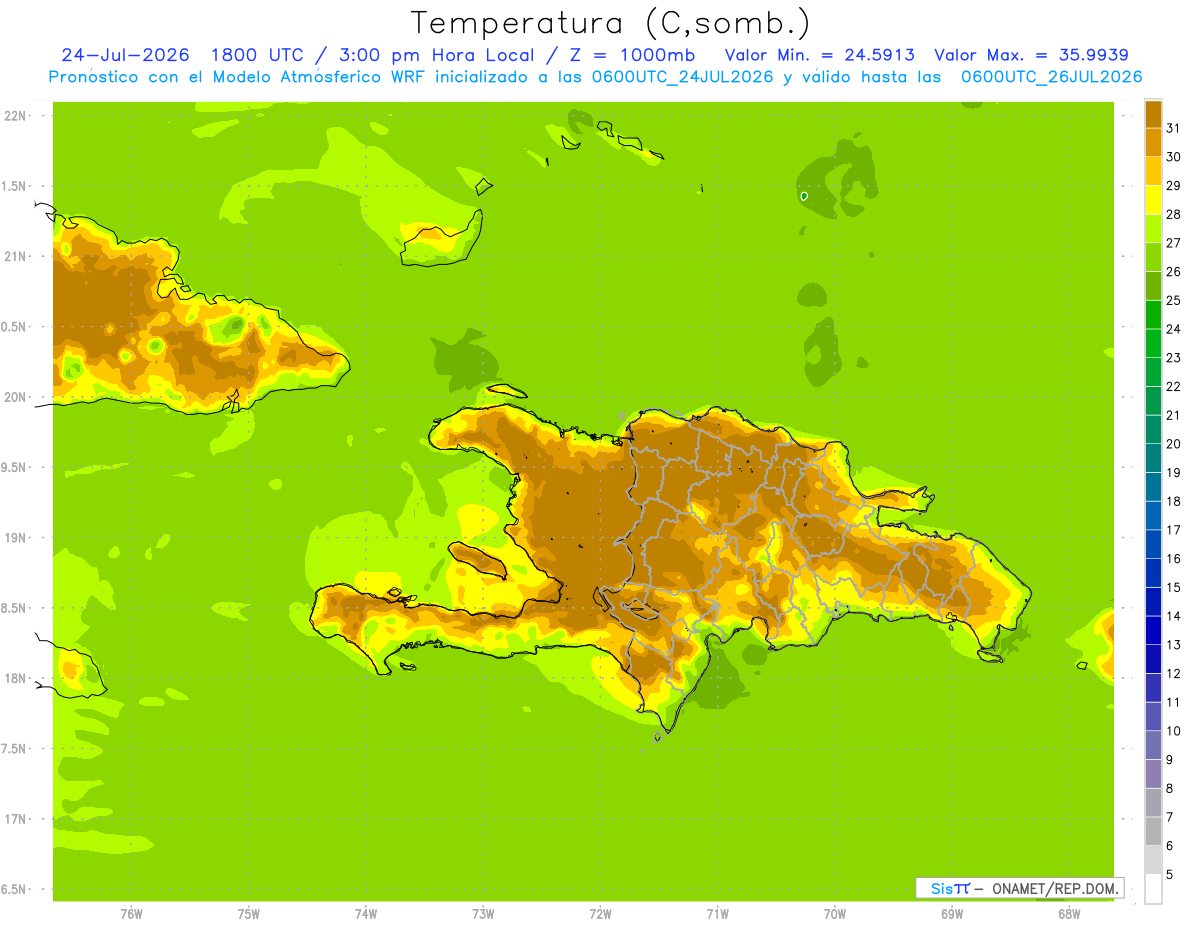Click the '31' label on the color scale
This screenshot has height=927, width=1200.
click(1173, 127)
